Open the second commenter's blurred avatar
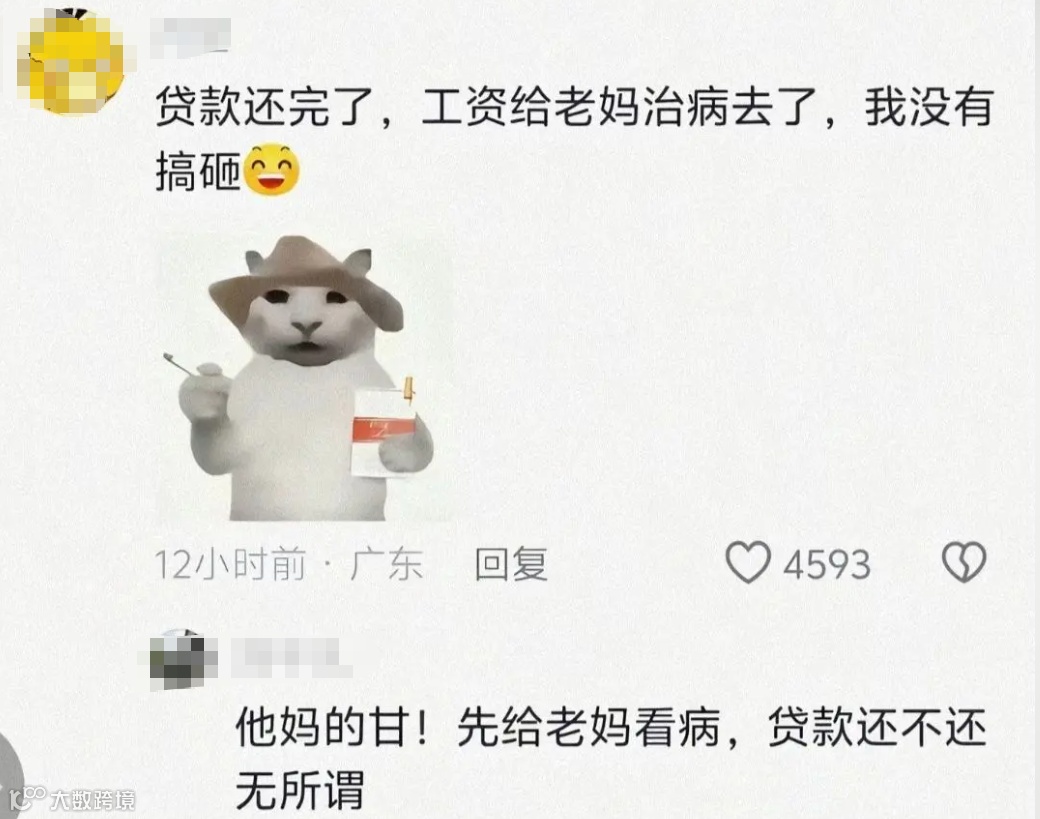 183,659
